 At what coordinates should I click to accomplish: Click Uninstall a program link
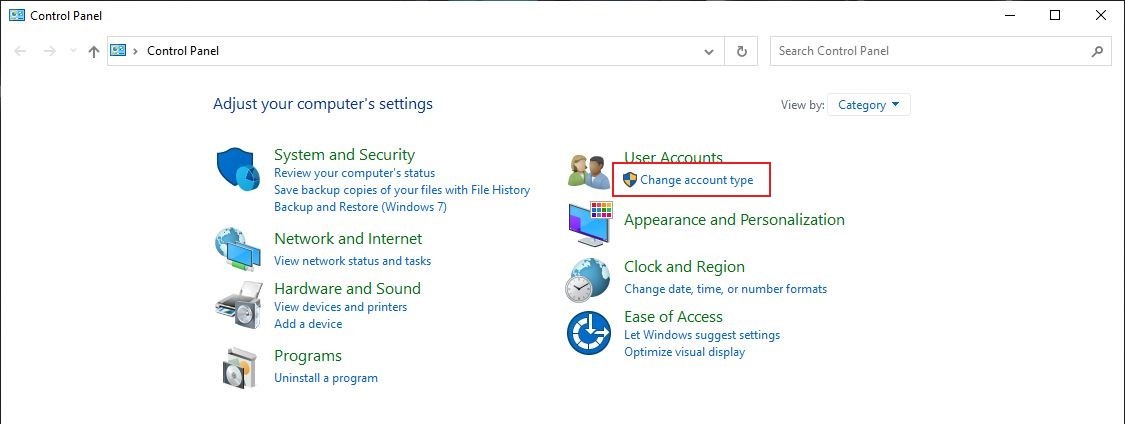(x=326, y=378)
